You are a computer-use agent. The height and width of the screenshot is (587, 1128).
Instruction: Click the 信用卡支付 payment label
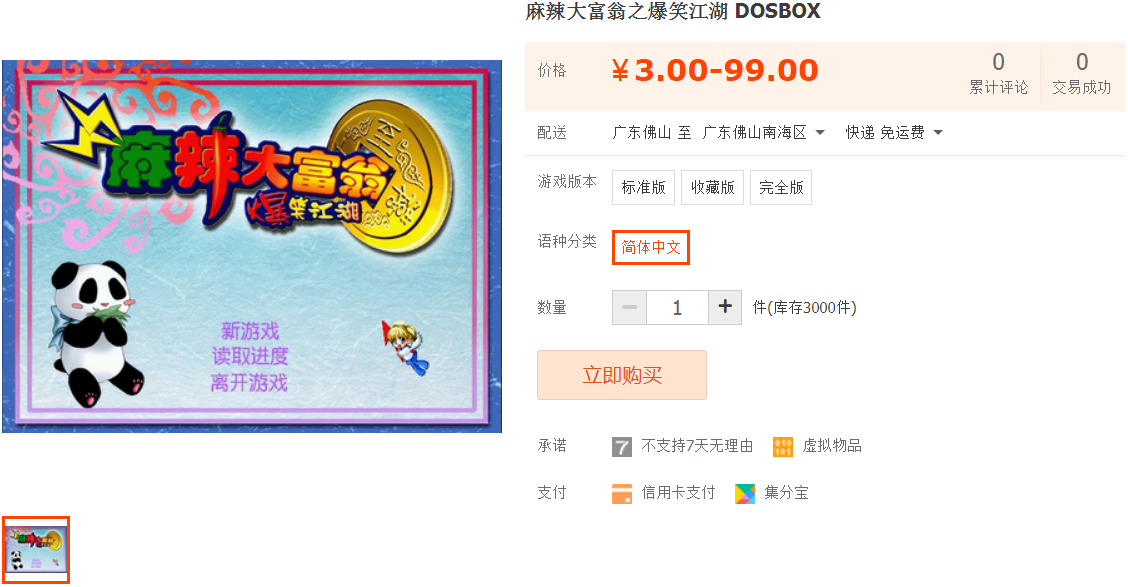point(678,493)
